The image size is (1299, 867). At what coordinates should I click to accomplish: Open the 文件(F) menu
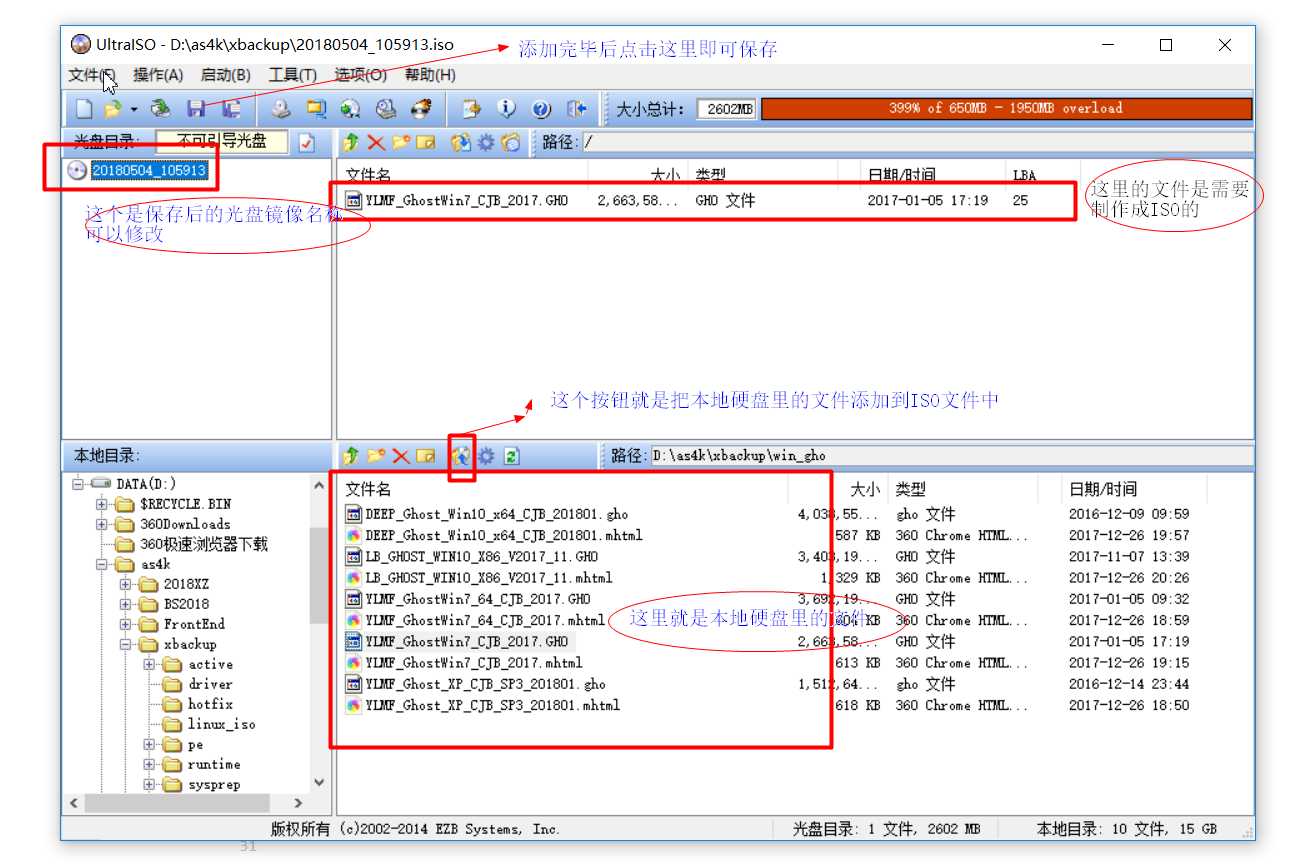click(x=92, y=75)
